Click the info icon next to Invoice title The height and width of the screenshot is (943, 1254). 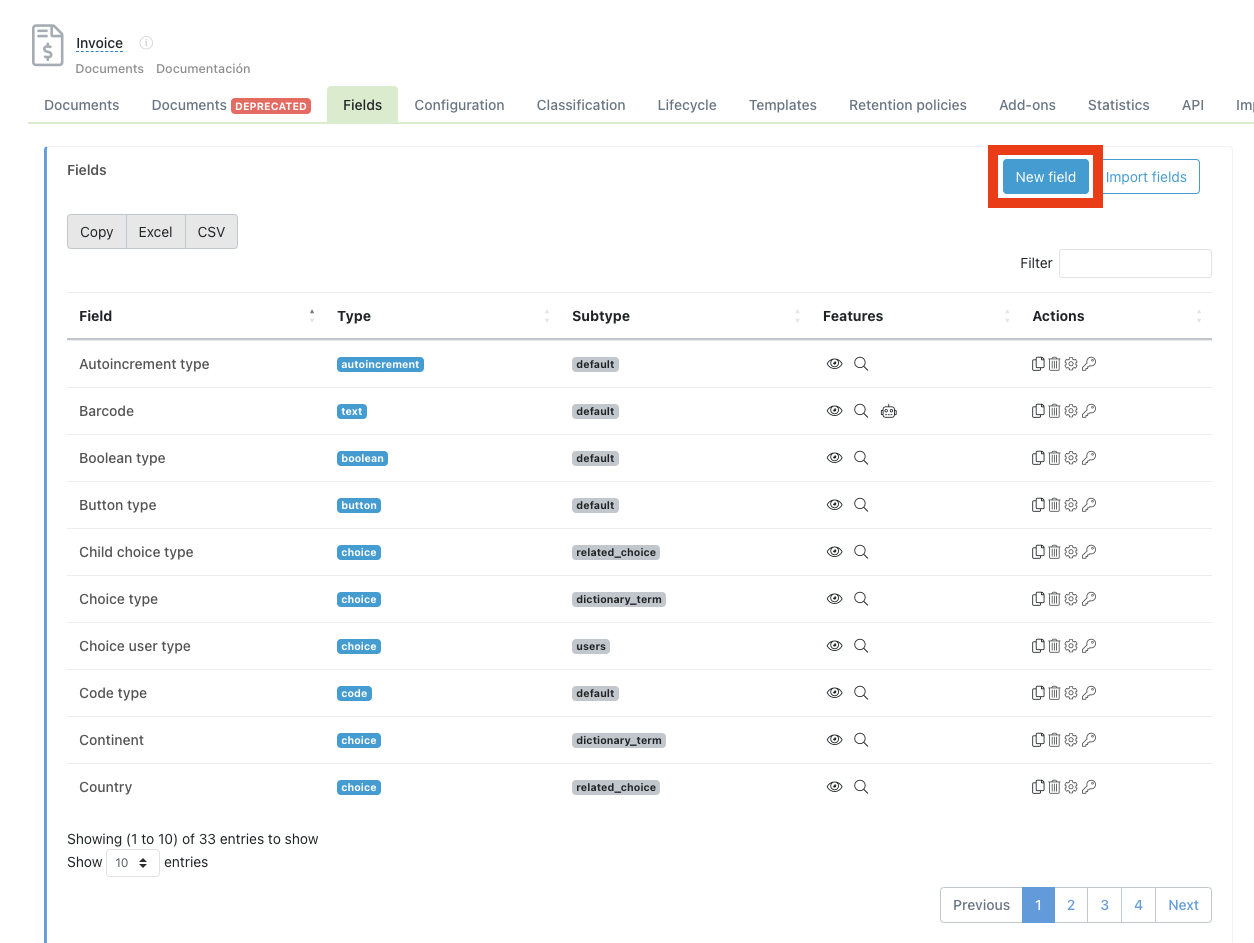(x=146, y=43)
